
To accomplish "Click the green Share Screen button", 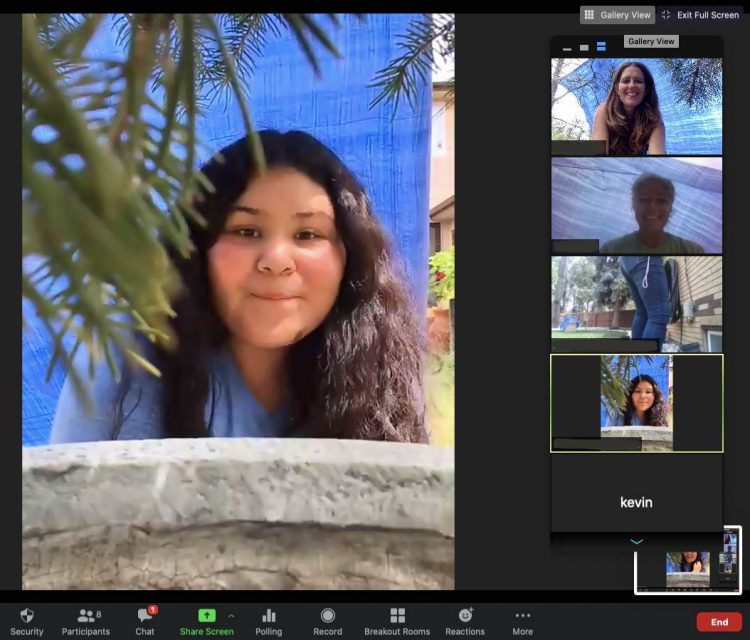I will point(206,620).
